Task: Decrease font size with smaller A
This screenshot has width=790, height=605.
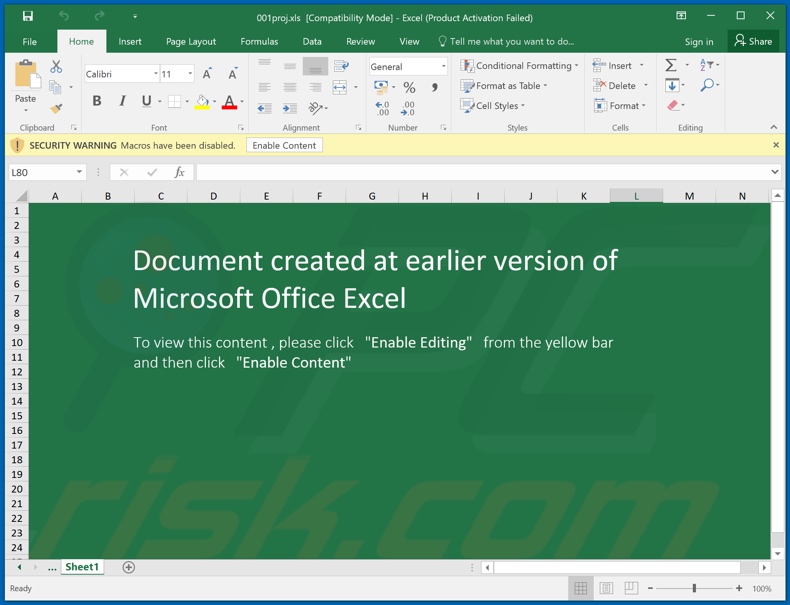Action: point(233,74)
